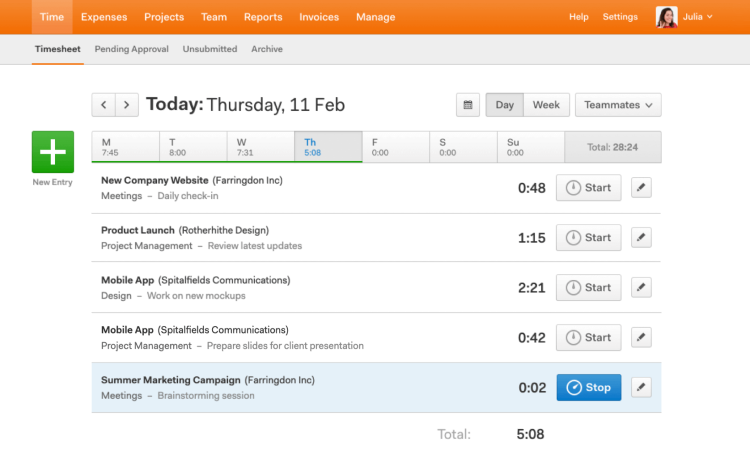The width and height of the screenshot is (750, 454).
Task: Open the Invoices section
Action: coord(319,17)
